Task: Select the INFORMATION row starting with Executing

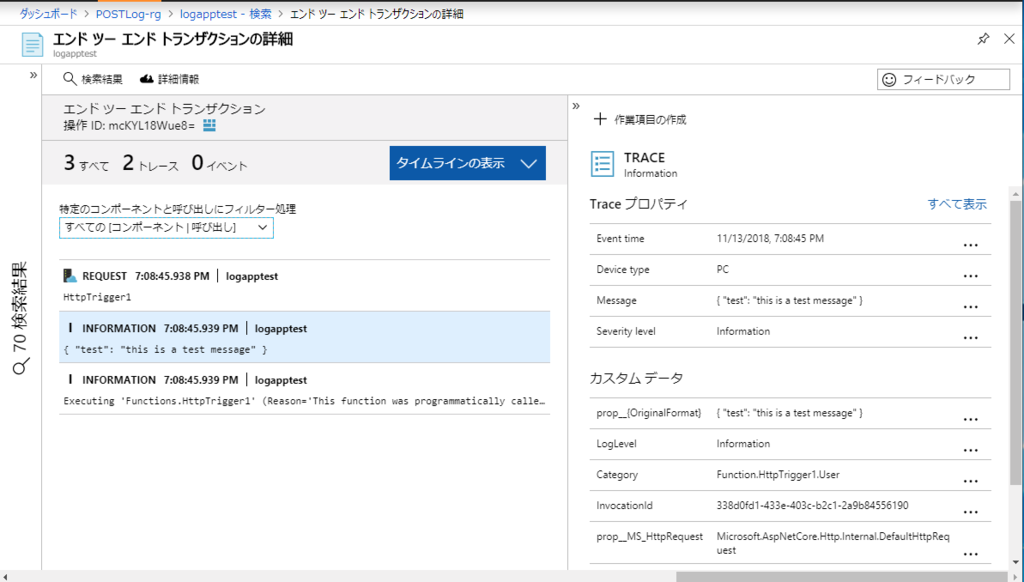Action: pos(304,389)
